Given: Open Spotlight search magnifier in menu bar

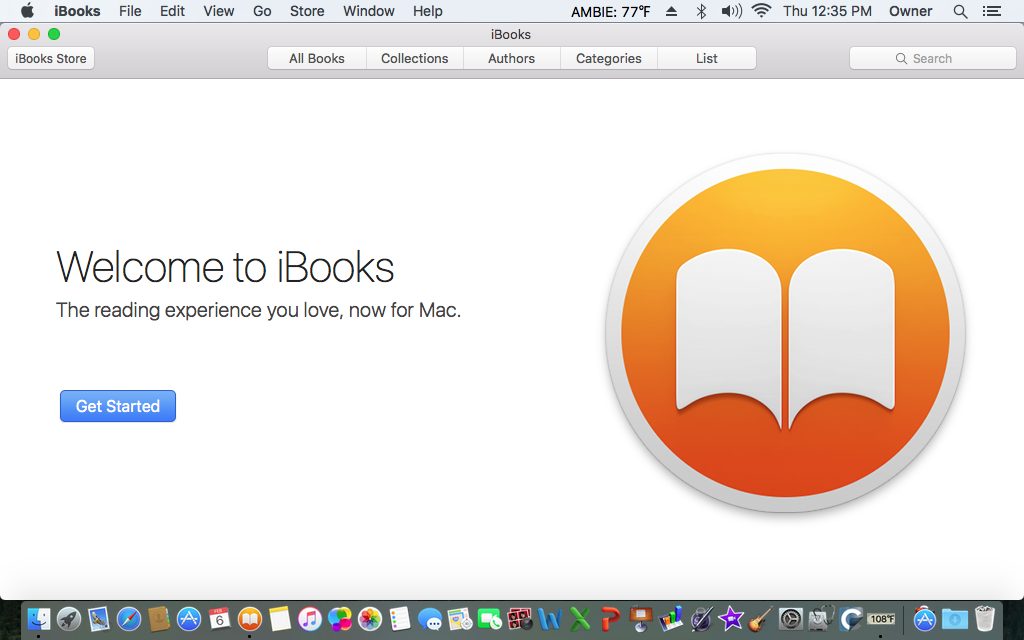Looking at the screenshot, I should [x=960, y=11].
